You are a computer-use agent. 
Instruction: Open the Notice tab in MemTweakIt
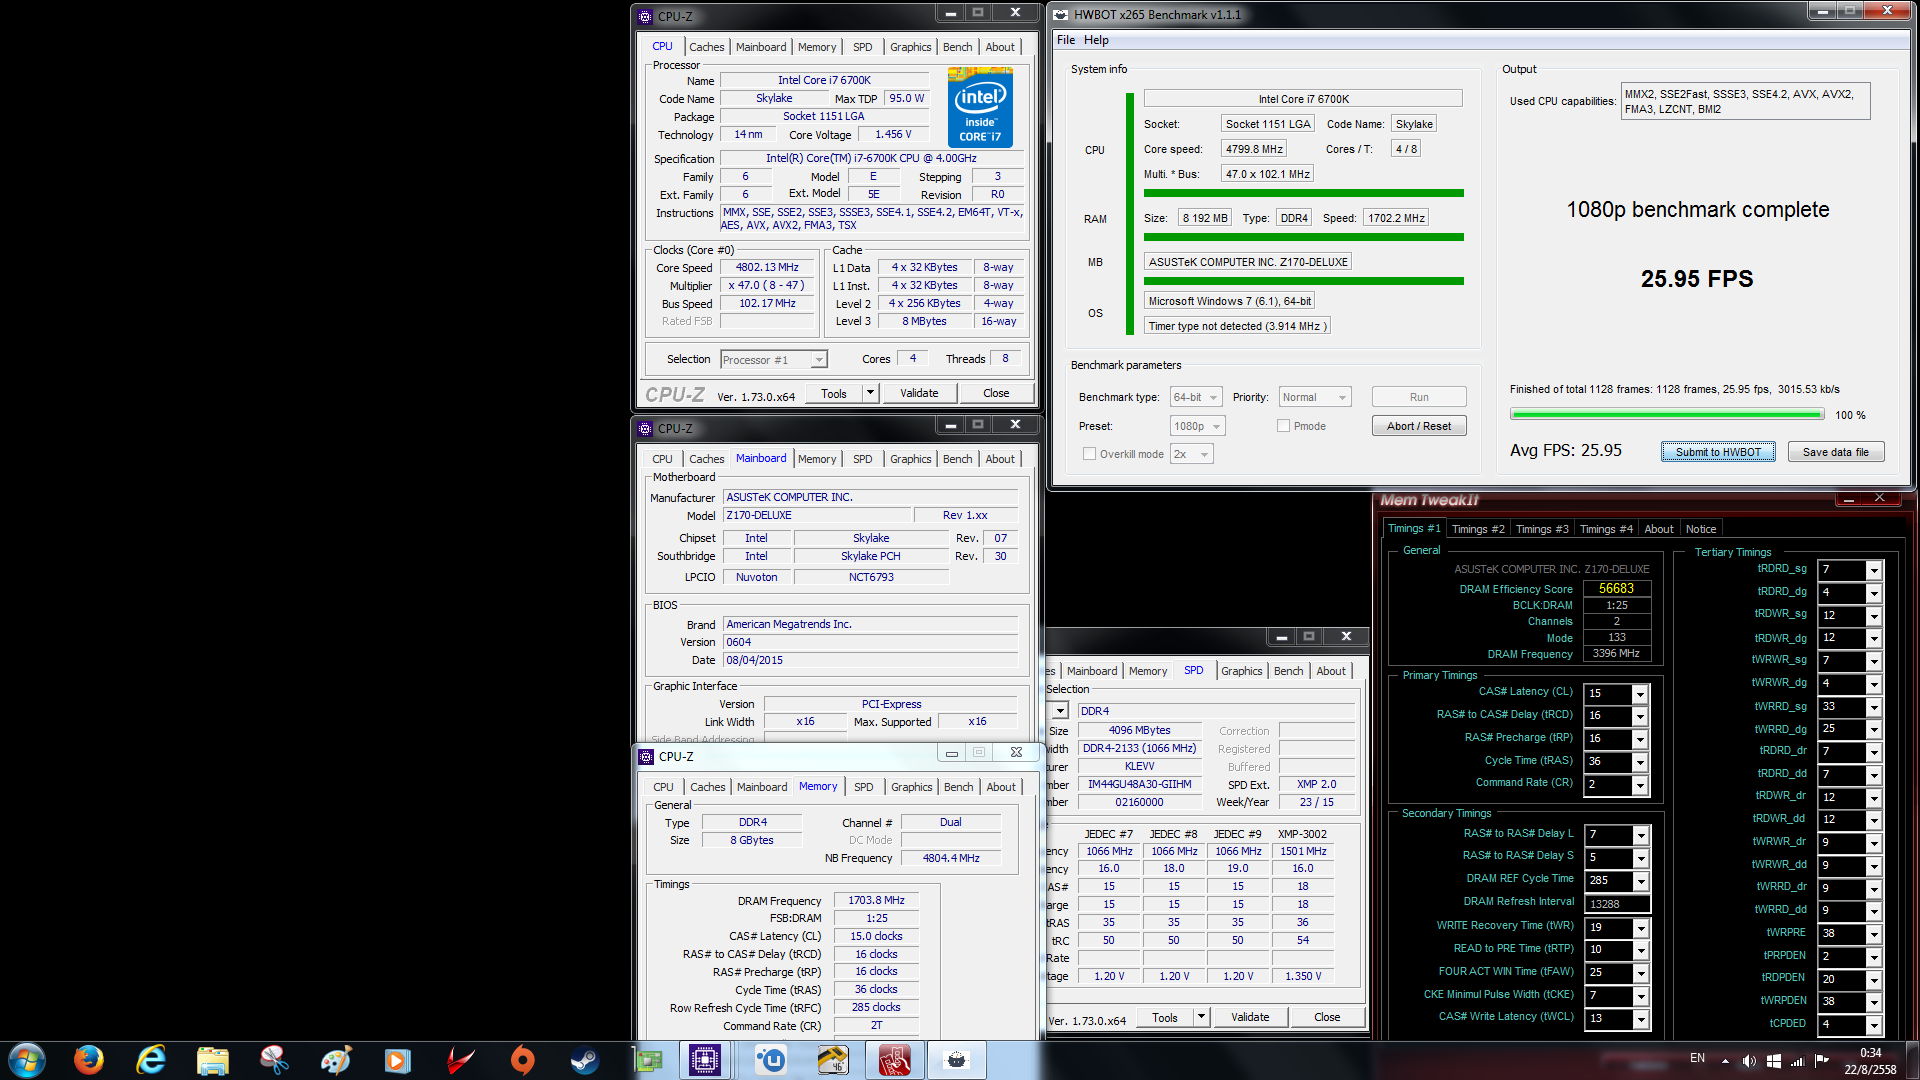tap(1701, 529)
